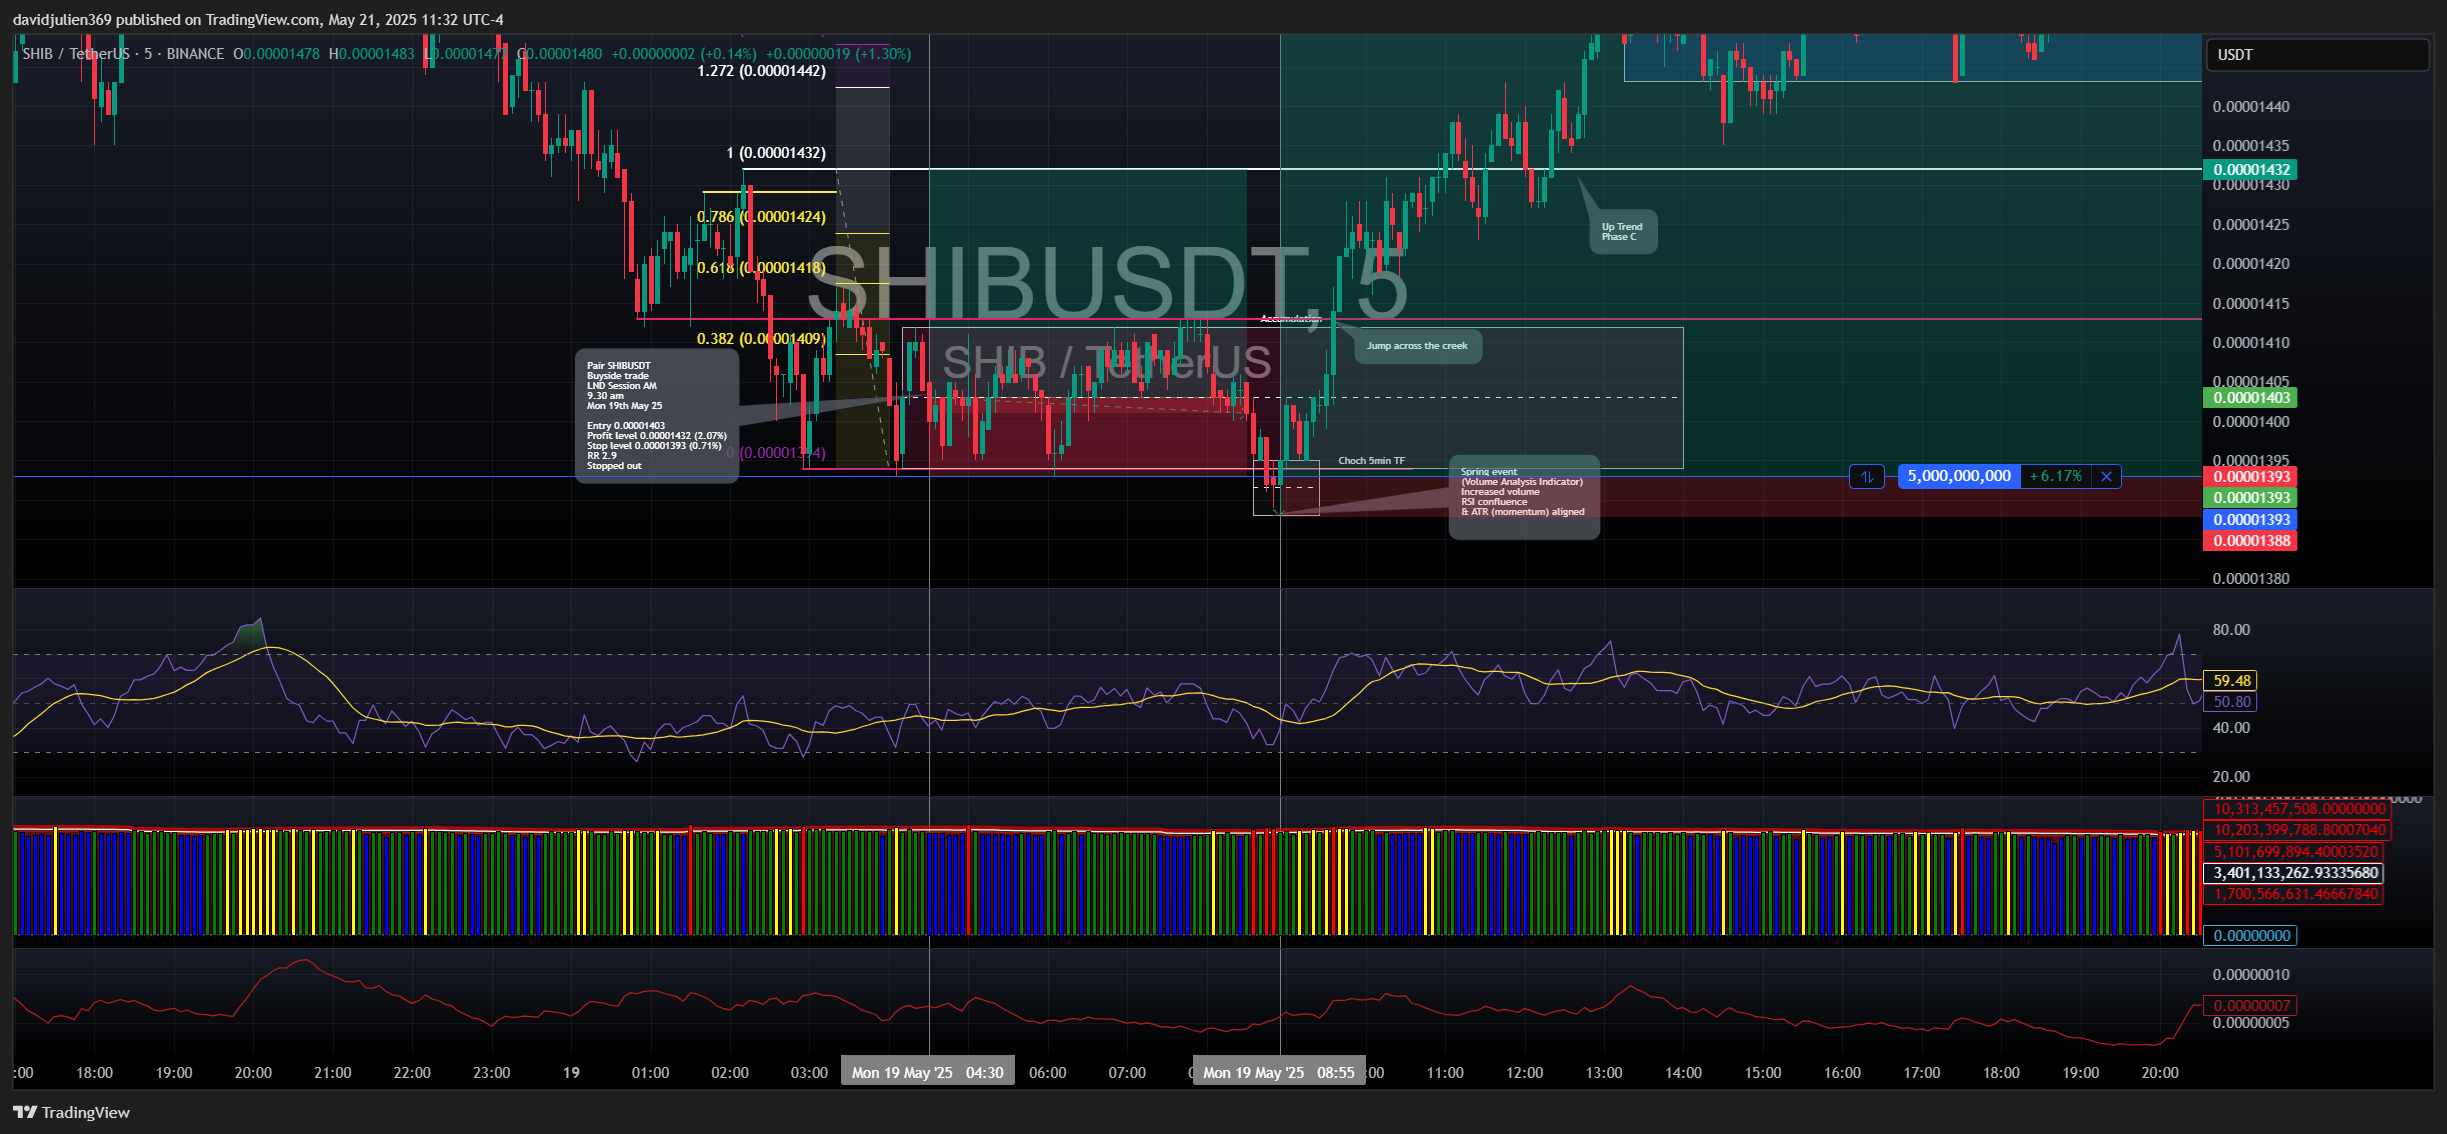Click the Accumulation text label

[1291, 319]
